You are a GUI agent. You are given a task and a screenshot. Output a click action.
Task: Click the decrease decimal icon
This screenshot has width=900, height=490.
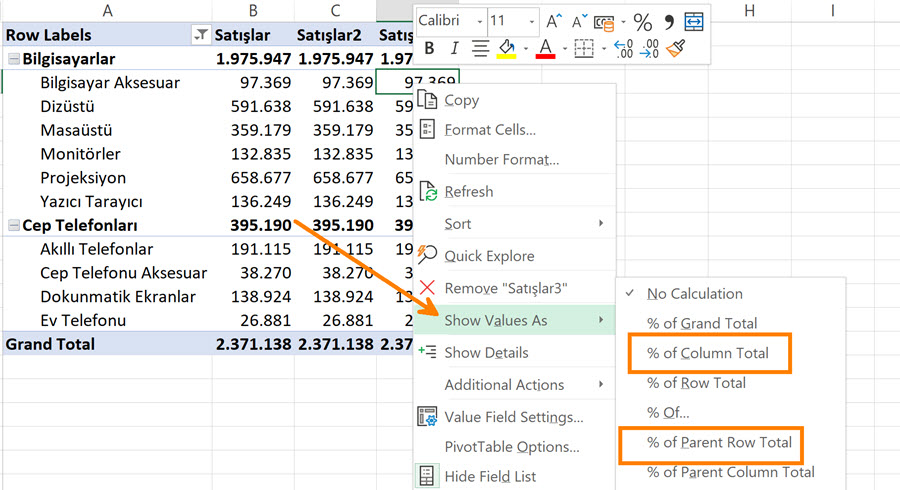point(650,48)
